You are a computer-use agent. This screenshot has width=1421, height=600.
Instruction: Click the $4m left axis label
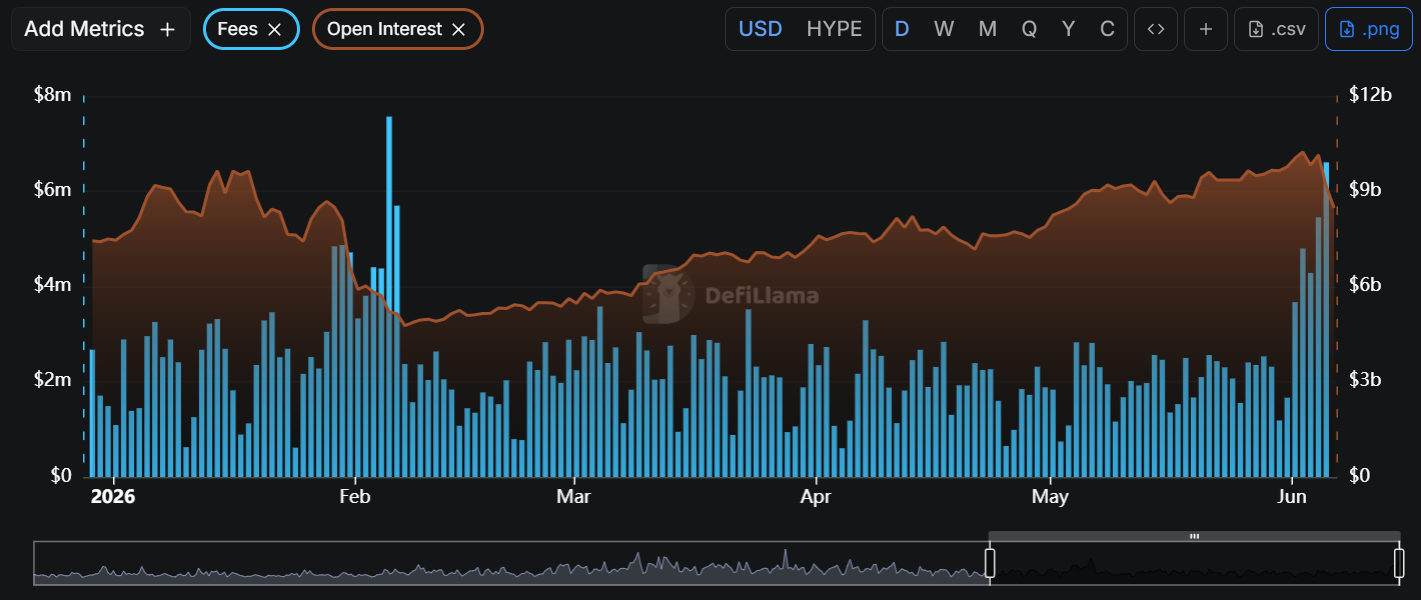point(53,285)
